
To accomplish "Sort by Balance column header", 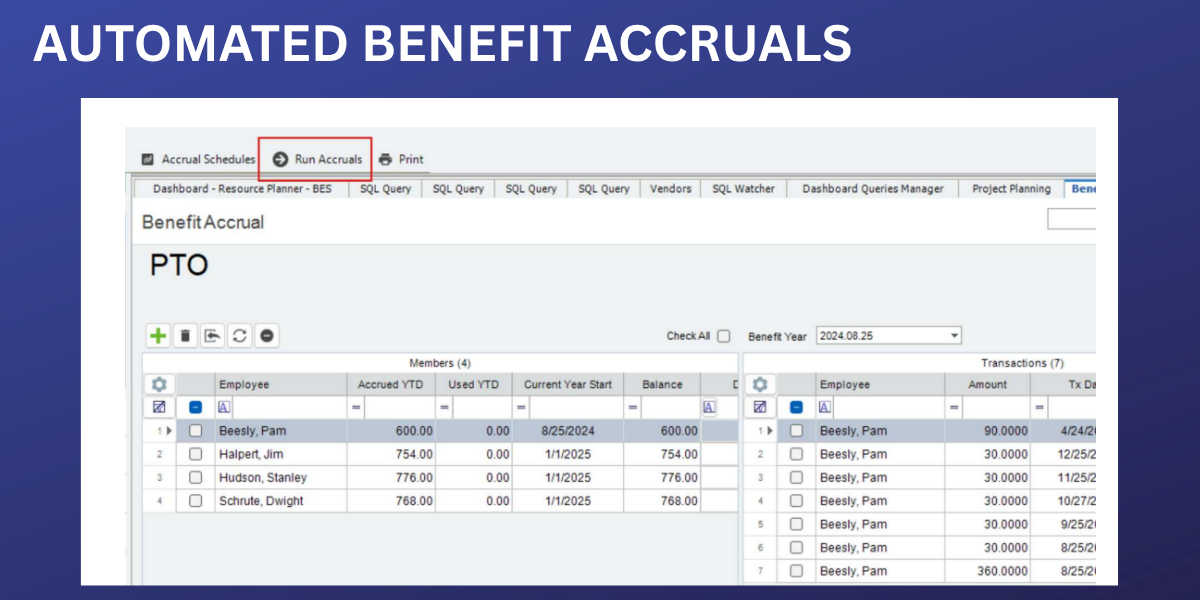I will click(x=662, y=384).
